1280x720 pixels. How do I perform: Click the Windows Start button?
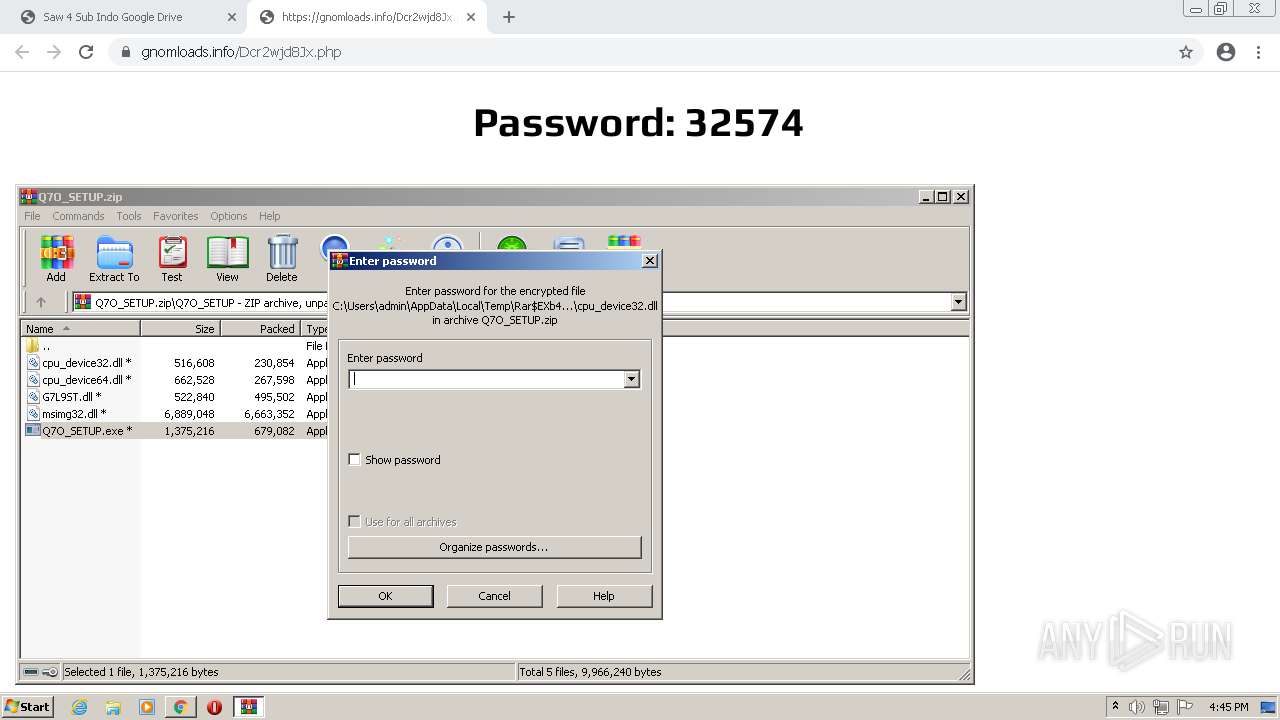point(27,707)
